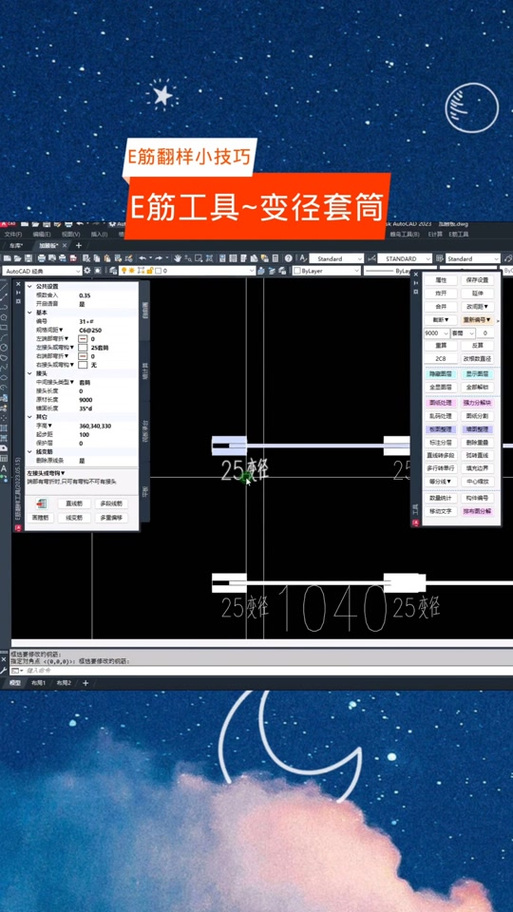This screenshot has width=513, height=912.
Task: Toggle the layer freeze sun icon
Action: point(131,270)
